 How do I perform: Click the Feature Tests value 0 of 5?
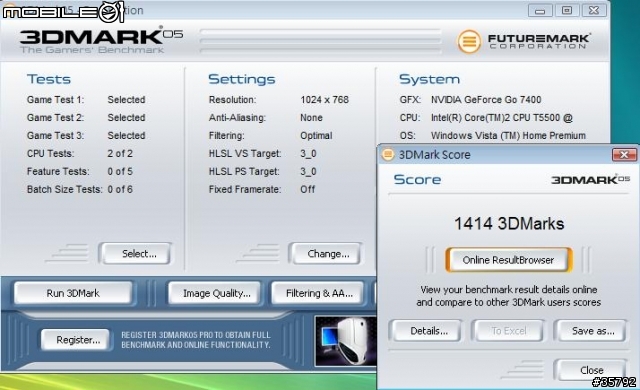pyautogui.click(x=120, y=171)
